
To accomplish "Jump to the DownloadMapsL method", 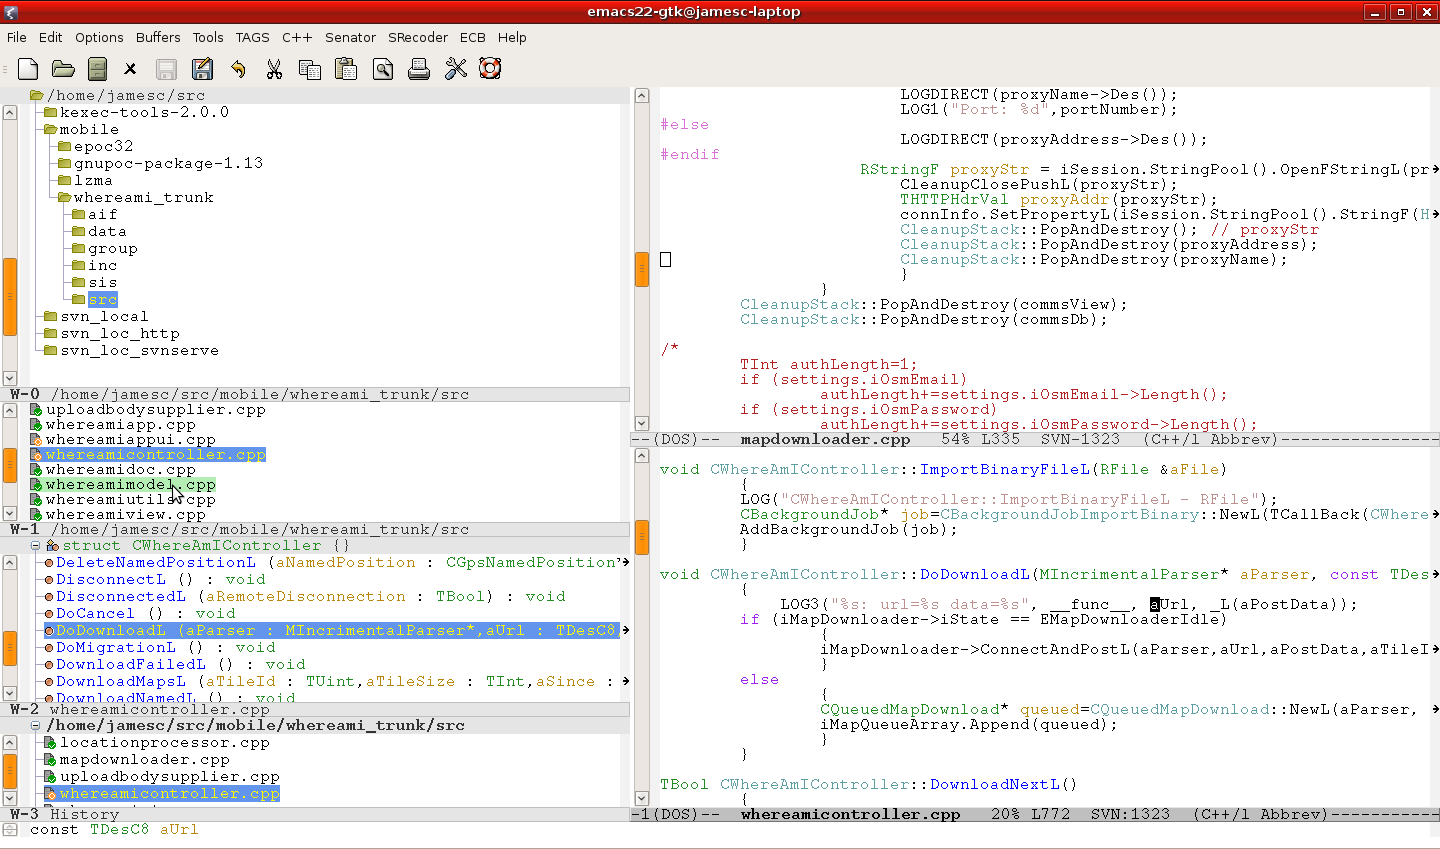I will coord(120,681).
